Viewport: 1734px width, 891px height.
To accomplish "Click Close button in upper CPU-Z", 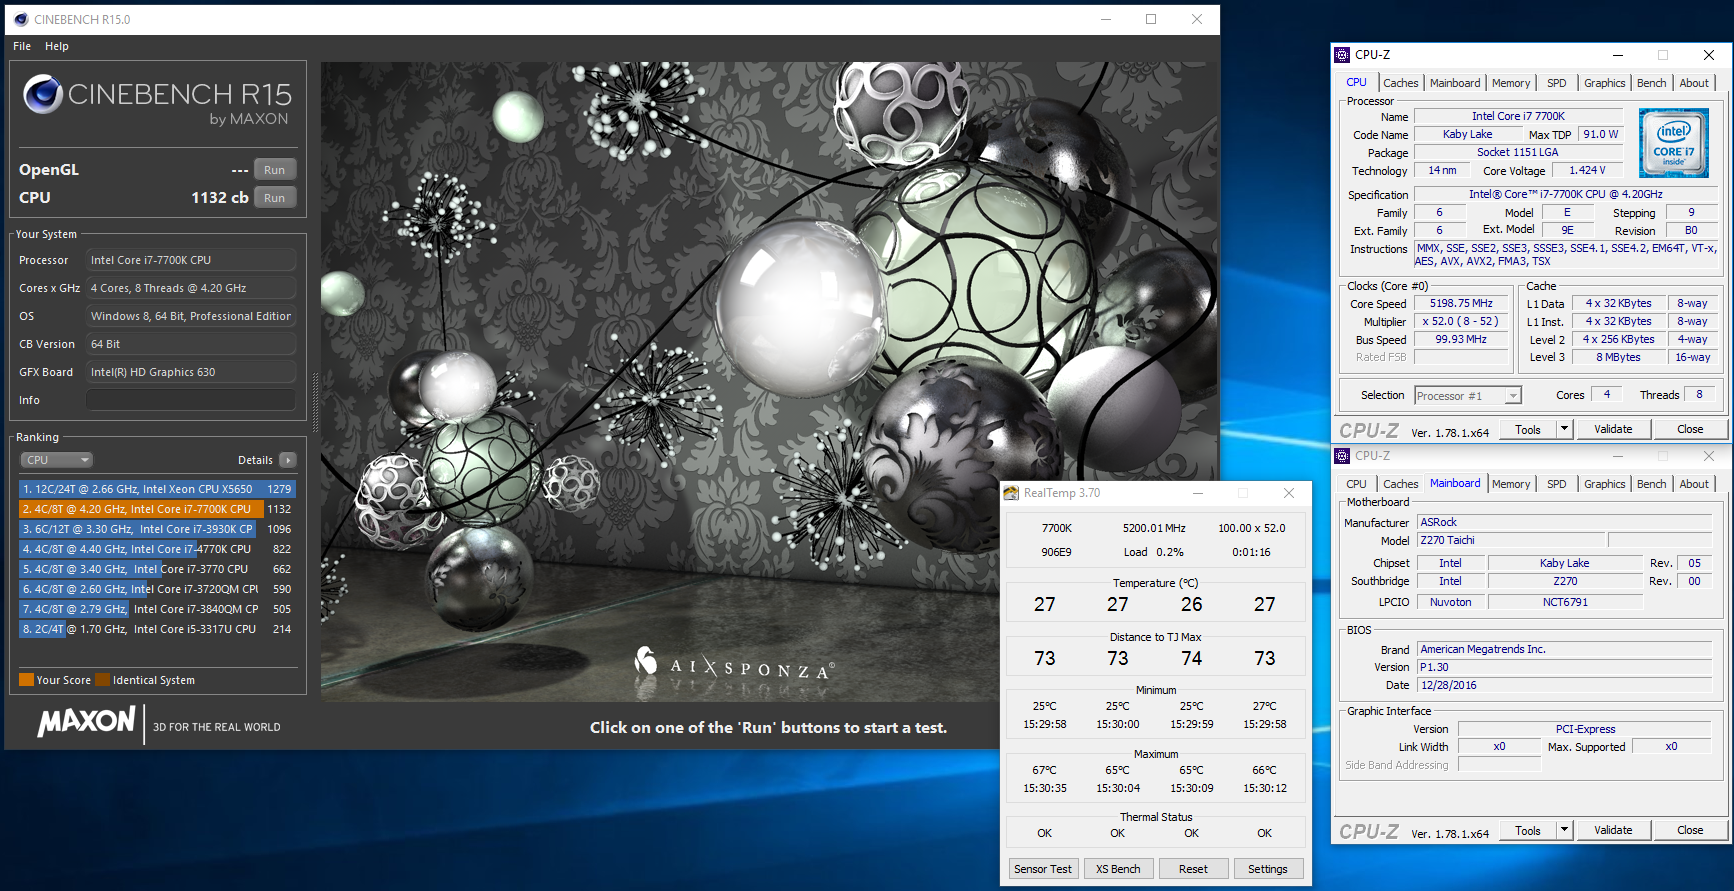I will point(1690,429).
